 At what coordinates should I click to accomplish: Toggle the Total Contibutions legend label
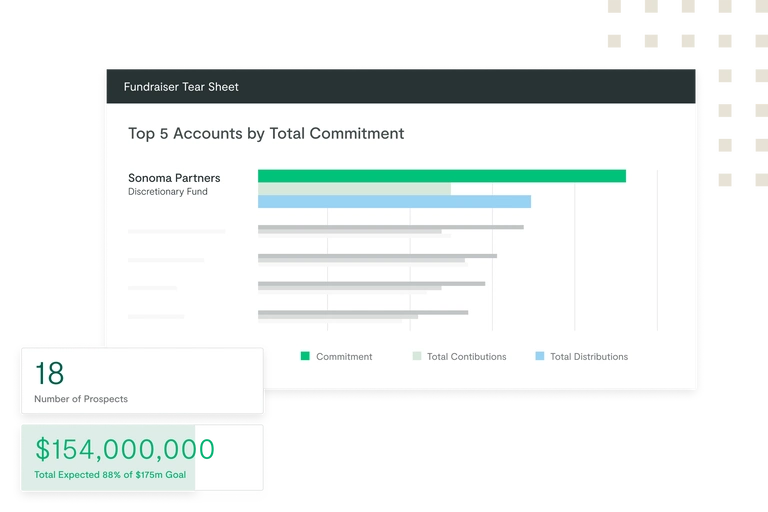(x=466, y=357)
